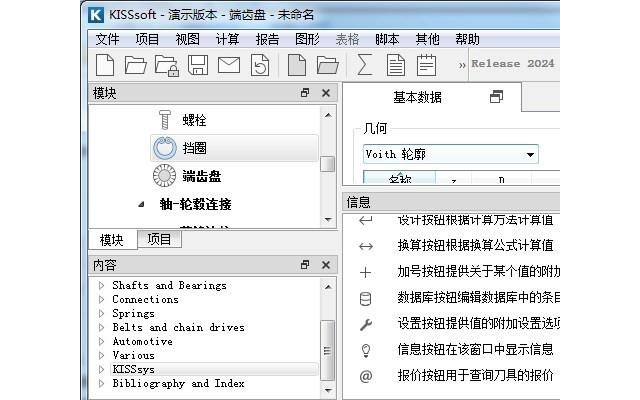Click the 名称 table column header
640x400 pixels.
click(400, 178)
